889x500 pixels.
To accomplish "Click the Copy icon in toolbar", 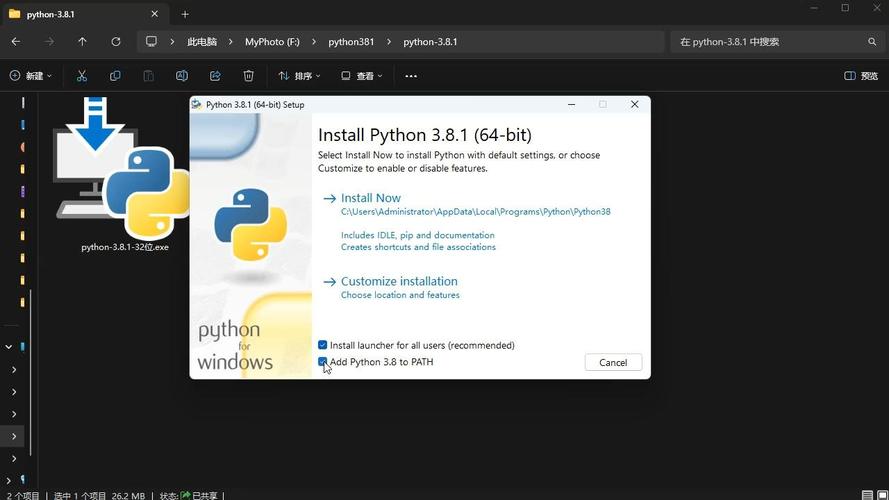I will [115, 76].
